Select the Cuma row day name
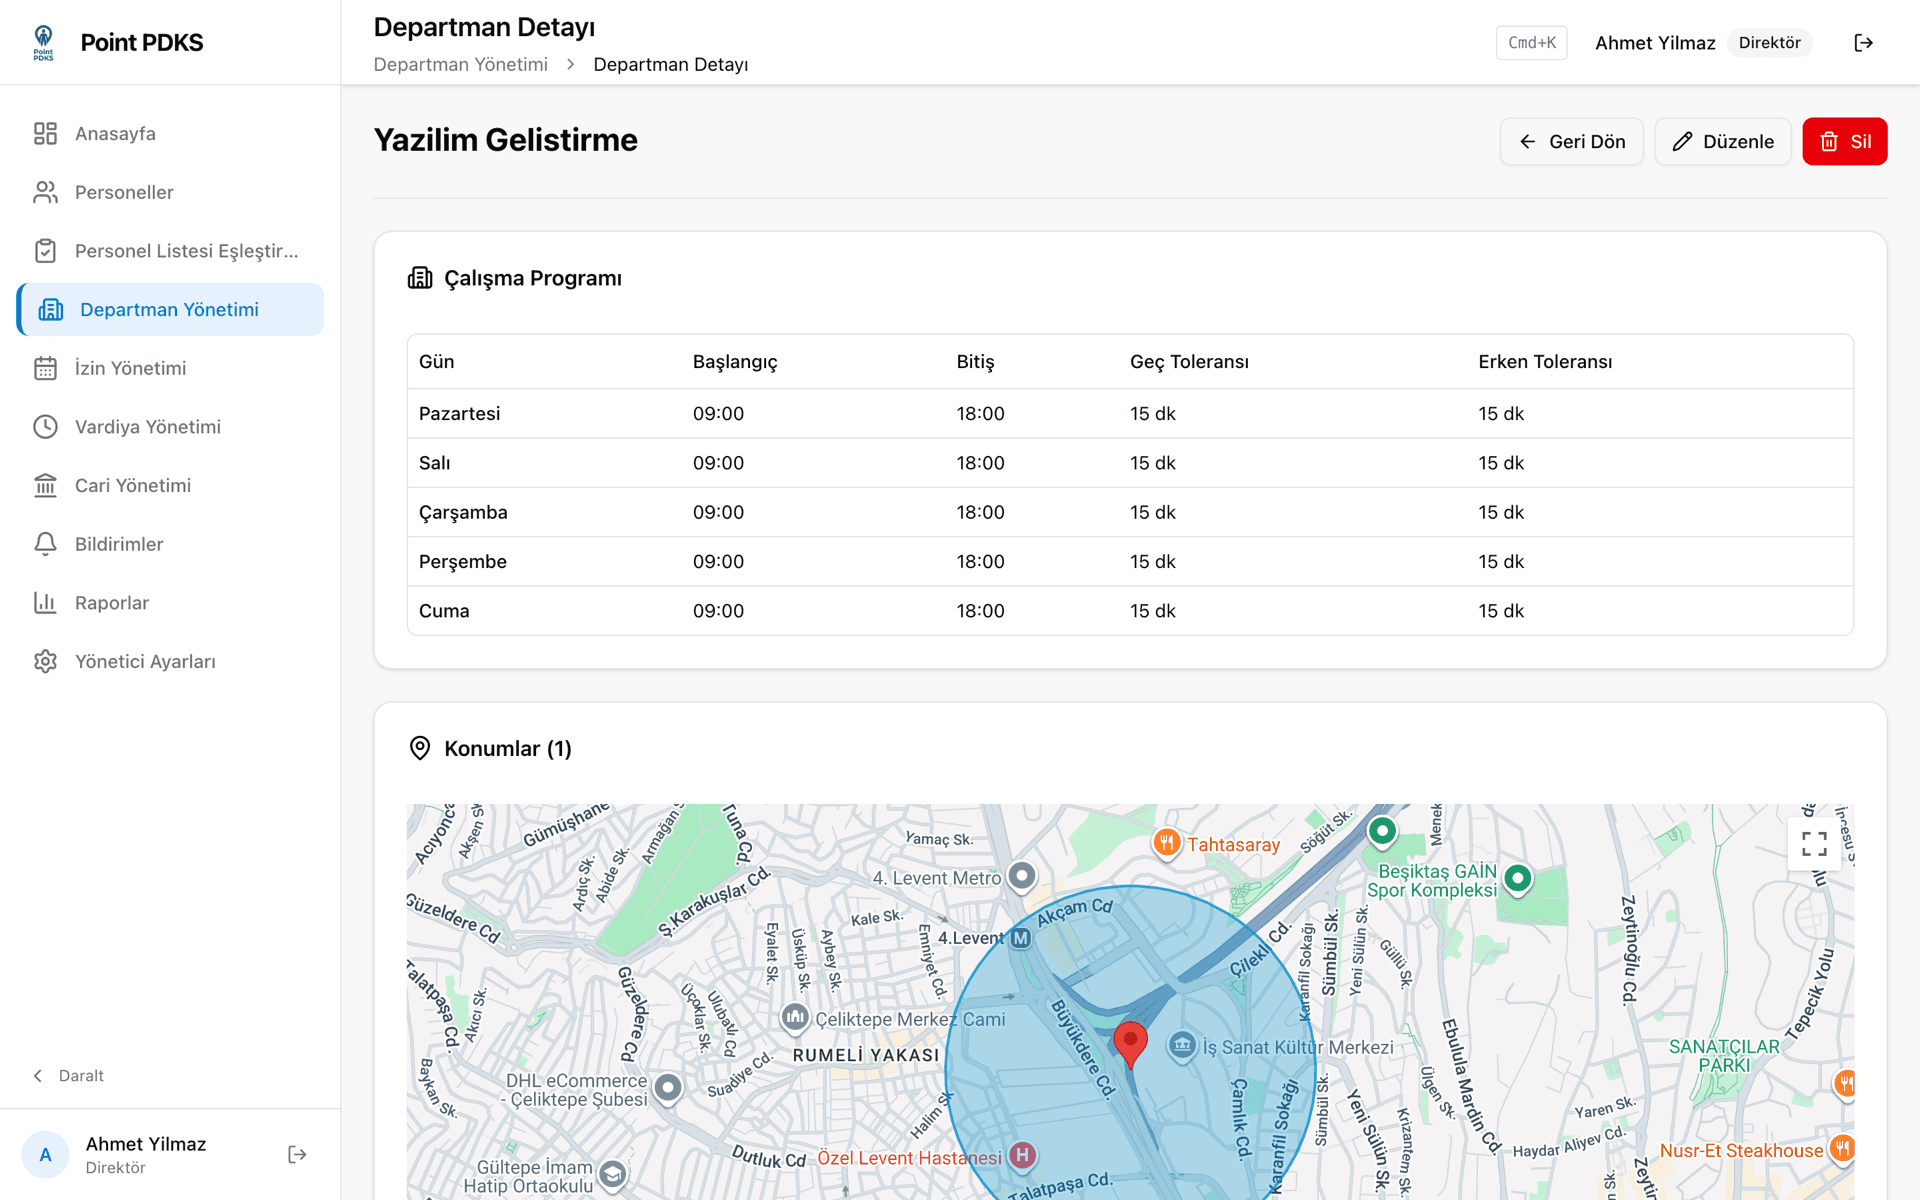The height and width of the screenshot is (1200, 1920). 444,611
